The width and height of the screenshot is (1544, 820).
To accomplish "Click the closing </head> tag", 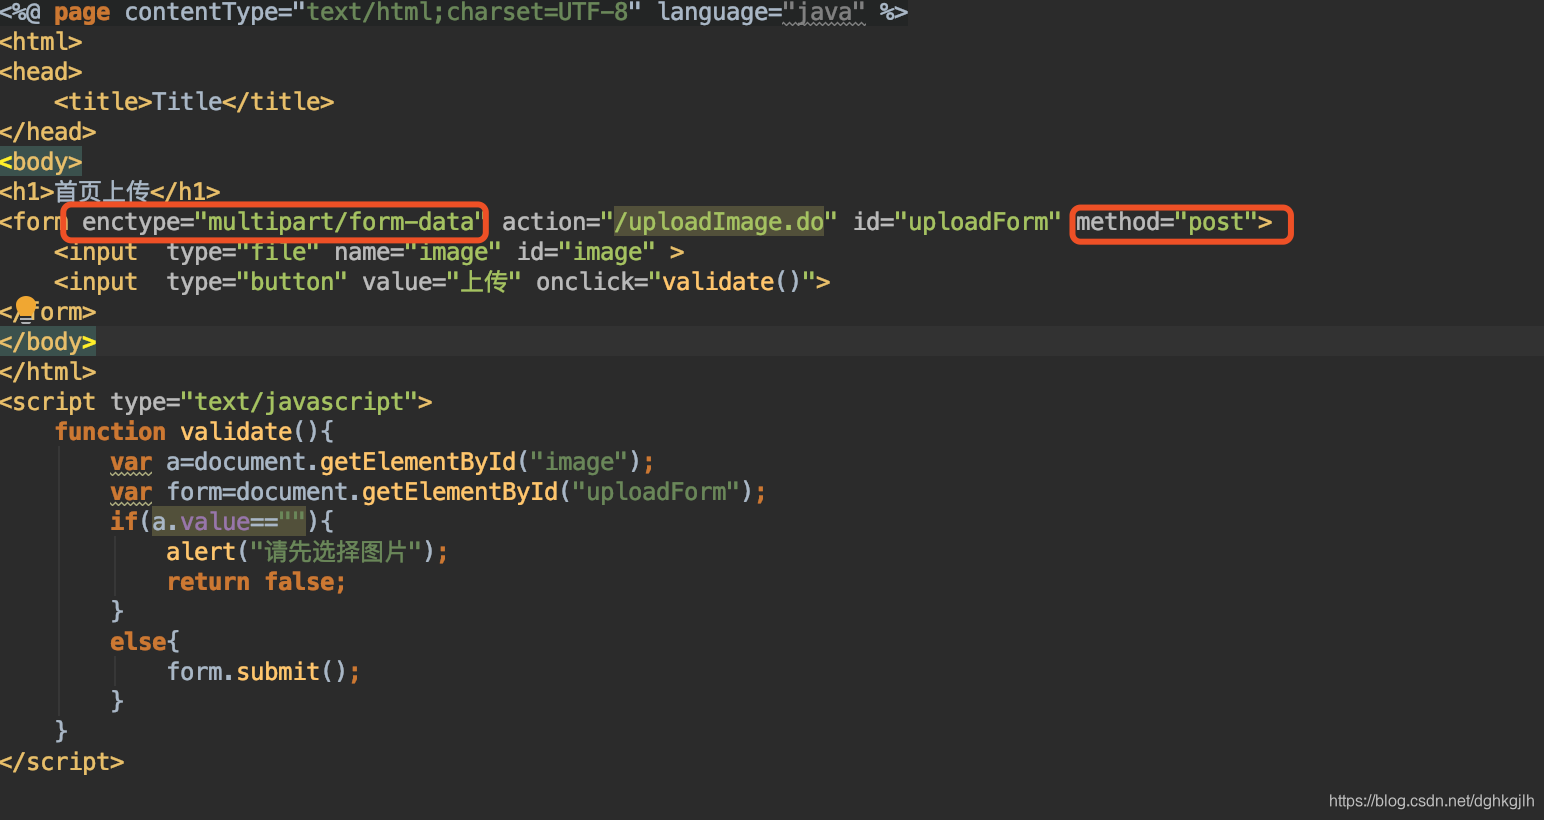I will (48, 132).
